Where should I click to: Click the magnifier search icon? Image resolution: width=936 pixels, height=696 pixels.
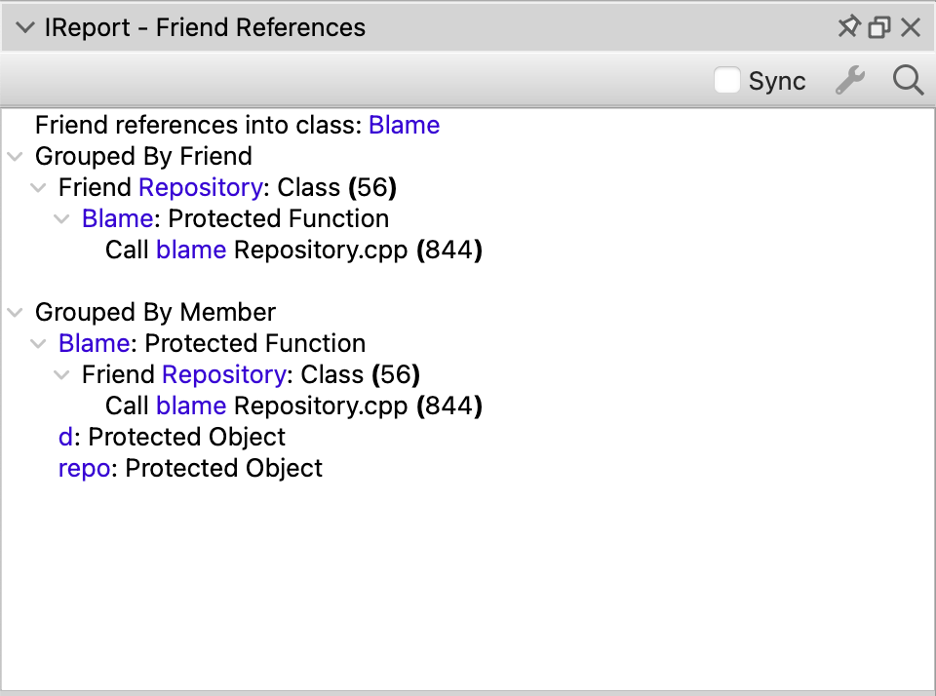click(x=907, y=81)
